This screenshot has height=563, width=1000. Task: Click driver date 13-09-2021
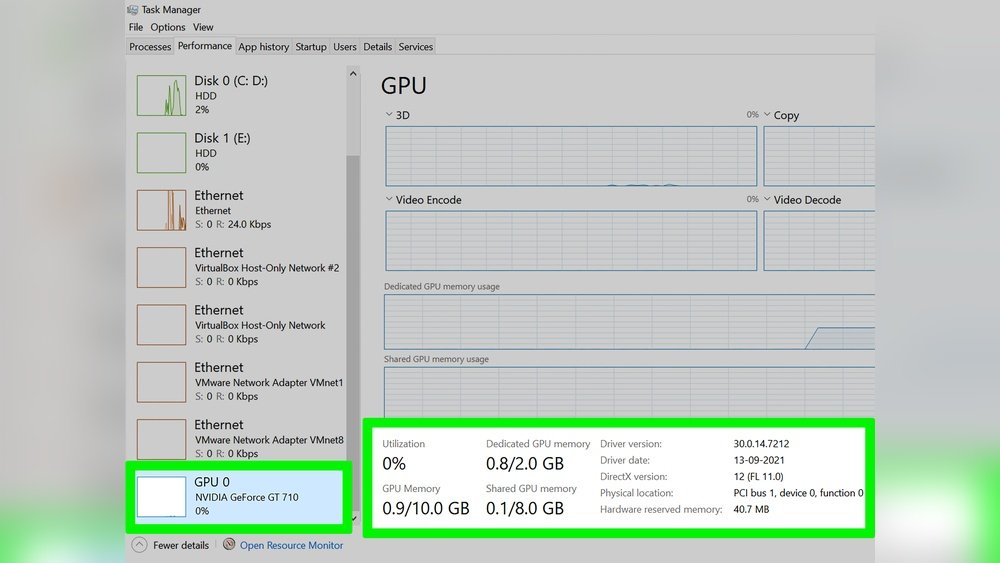click(759, 460)
